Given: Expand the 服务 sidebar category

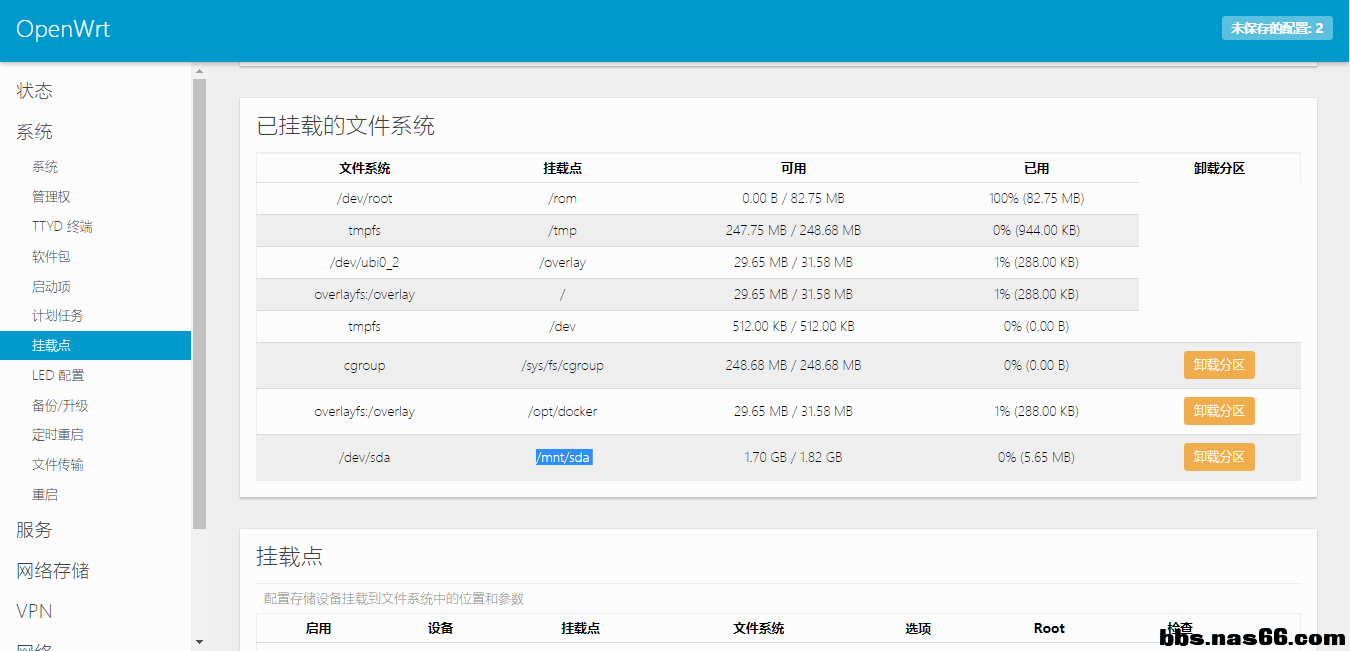Looking at the screenshot, I should coord(34,530).
